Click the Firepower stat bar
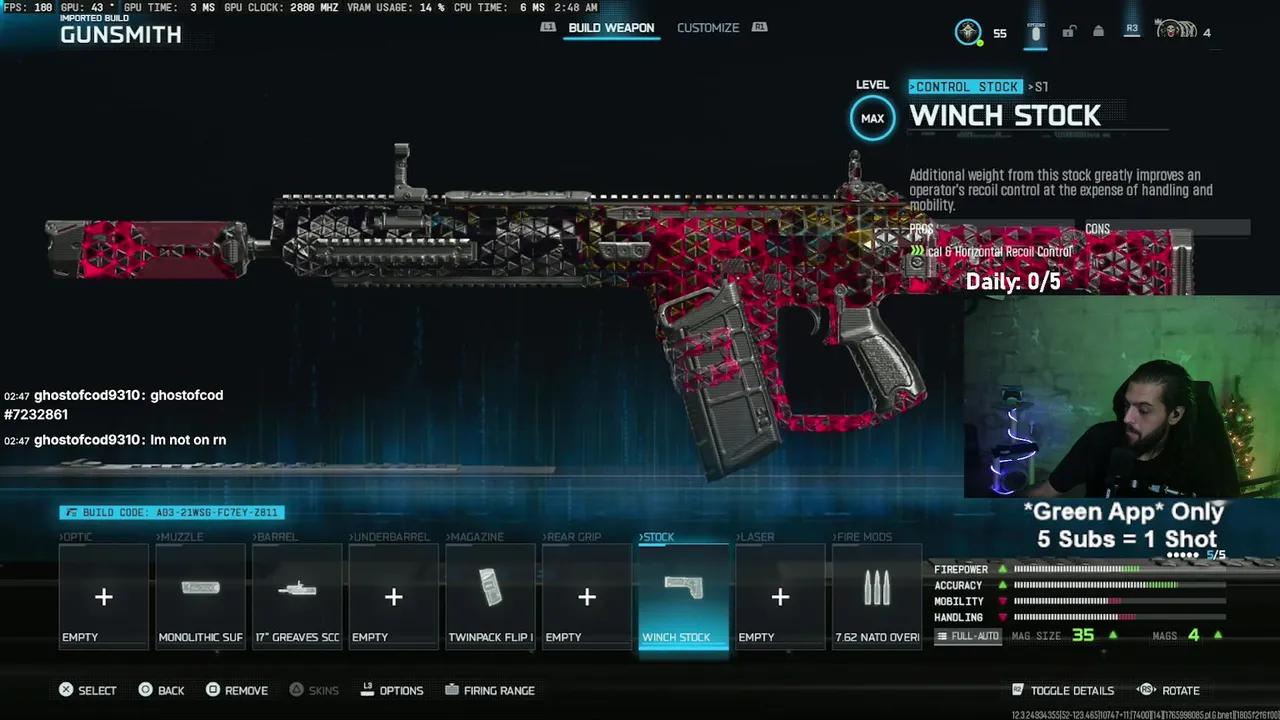 coord(1120,569)
